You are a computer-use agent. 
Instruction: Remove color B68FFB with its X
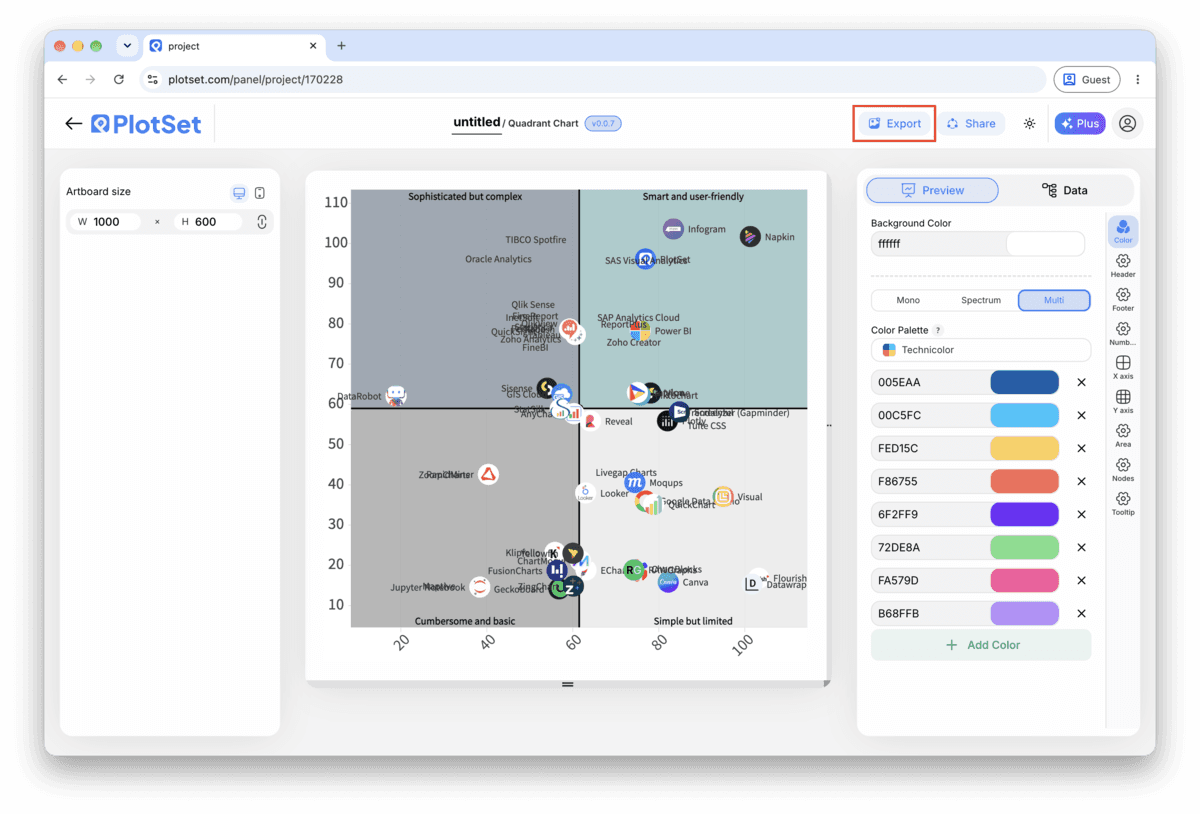click(x=1081, y=613)
